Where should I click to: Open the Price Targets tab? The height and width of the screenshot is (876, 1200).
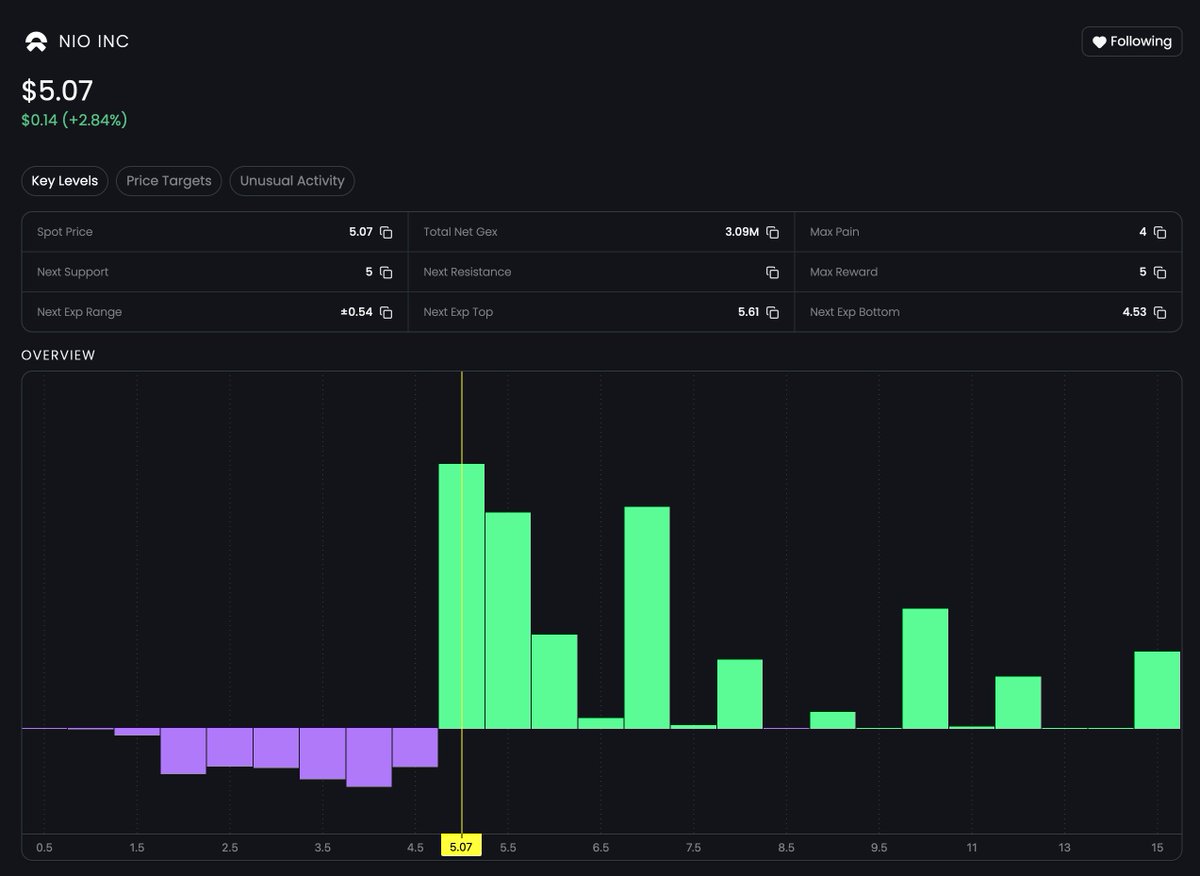click(169, 181)
